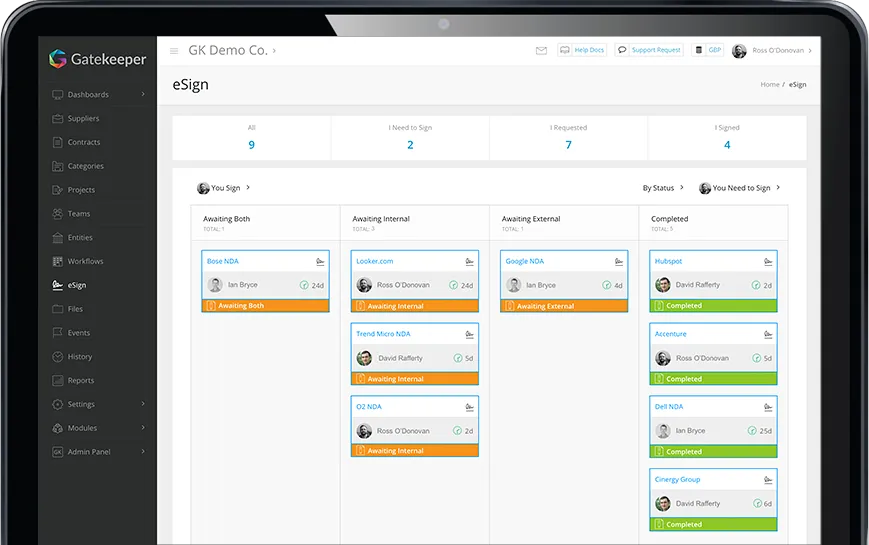Open the GK Demo Co. company dropdown
This screenshot has width=869, height=545.
pos(232,50)
